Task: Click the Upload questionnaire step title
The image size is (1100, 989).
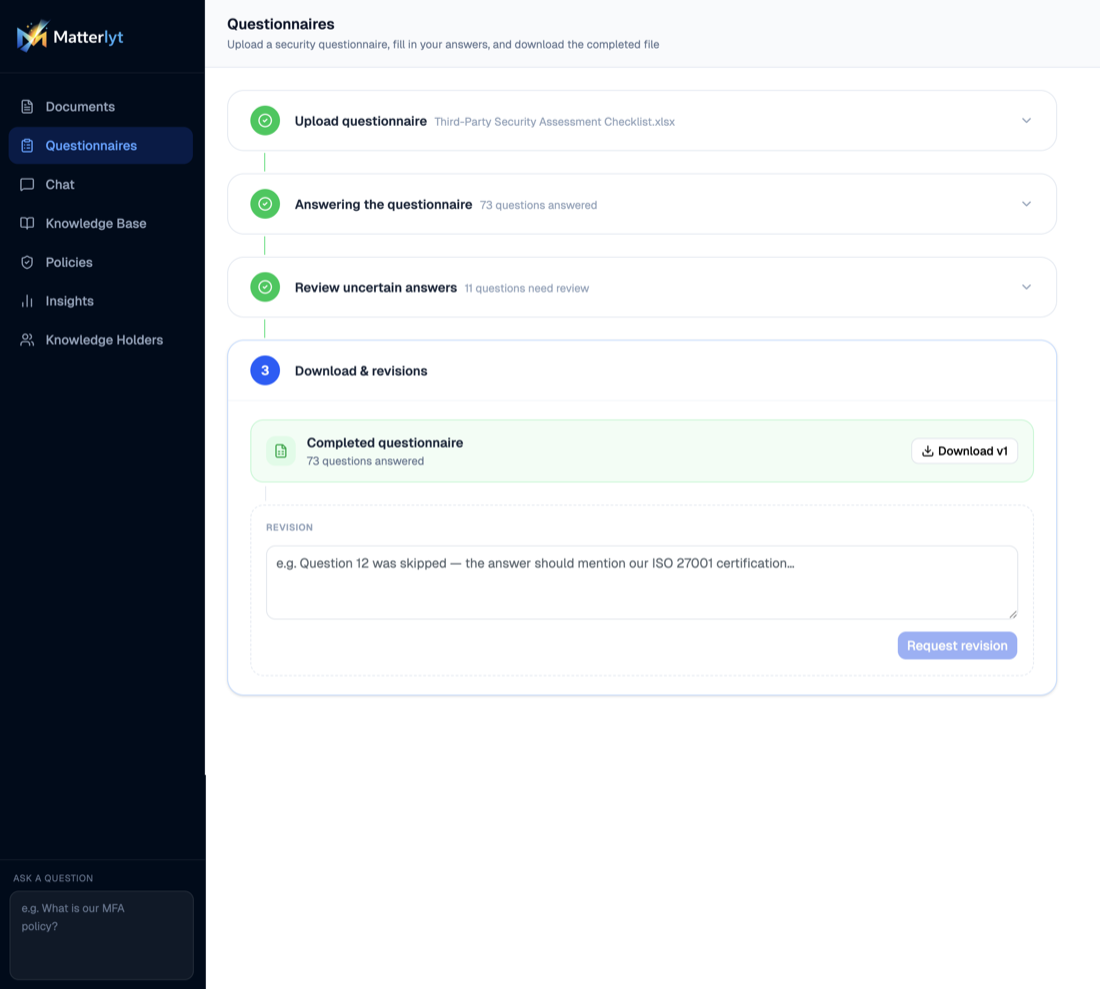Action: point(361,121)
